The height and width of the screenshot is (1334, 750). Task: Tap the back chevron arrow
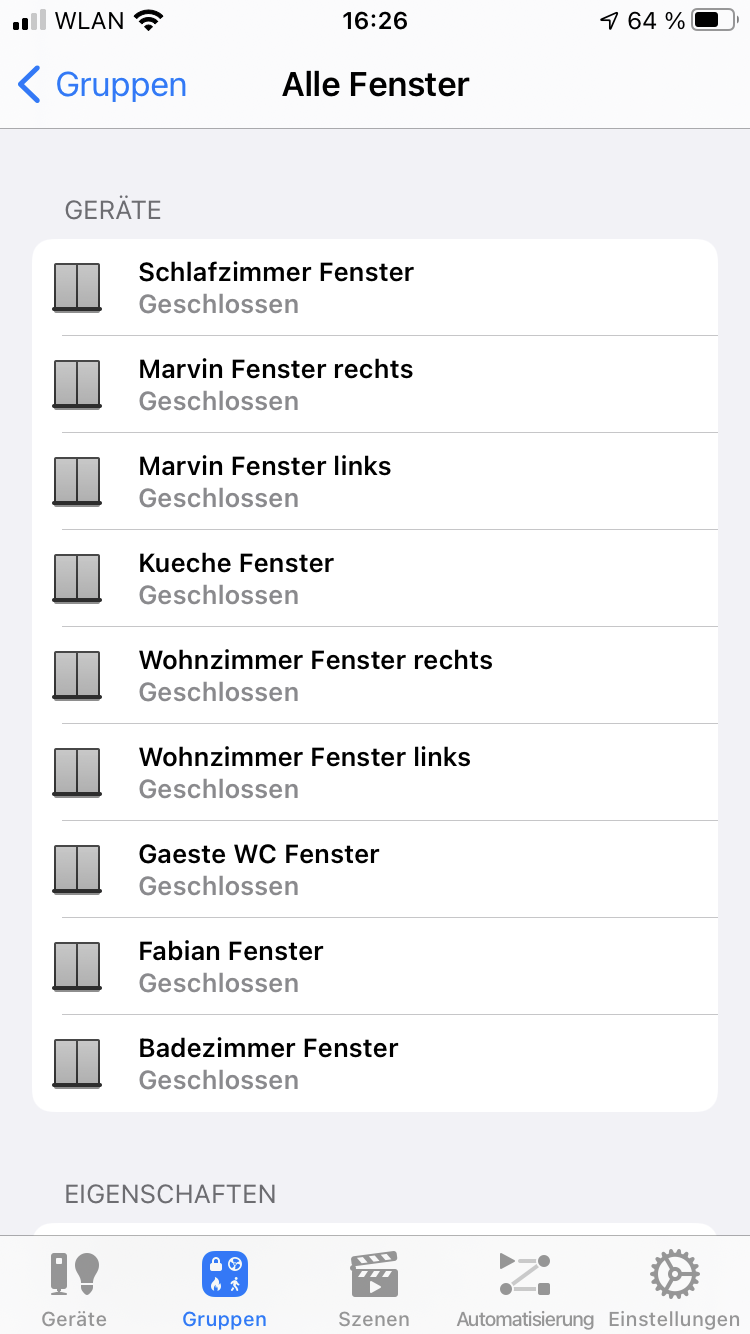click(x=30, y=85)
